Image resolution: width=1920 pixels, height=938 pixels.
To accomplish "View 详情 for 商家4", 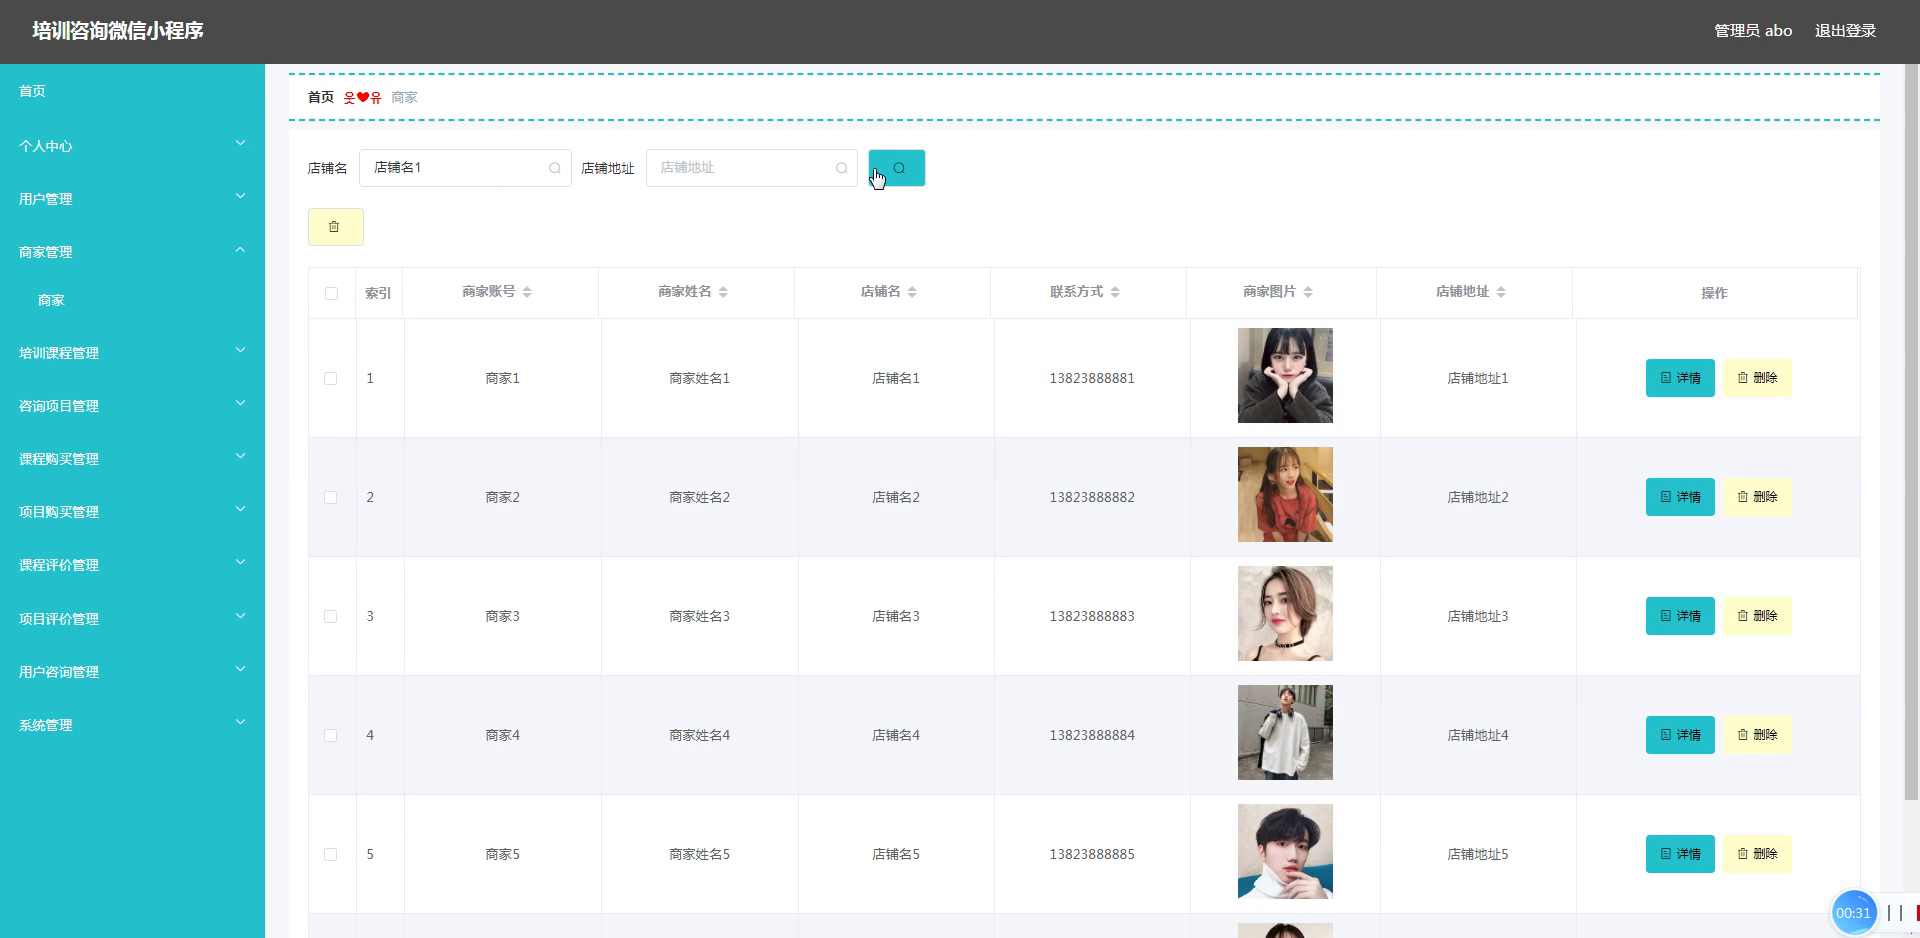I will click(x=1680, y=735).
